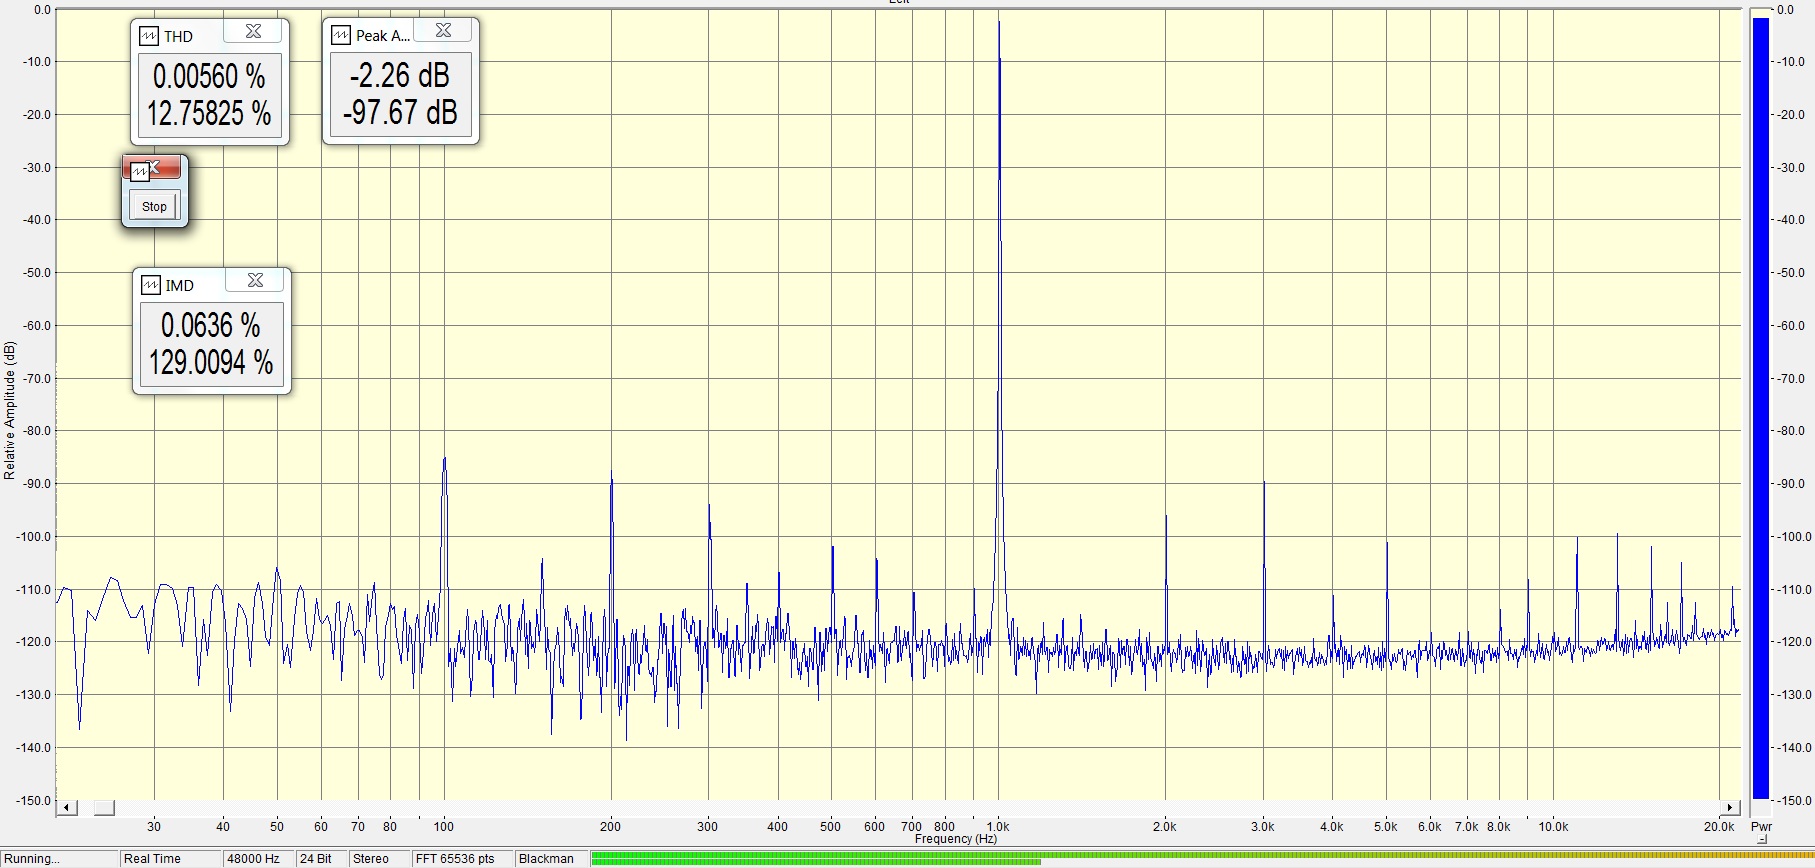Click the "24 Bit" status field
1815x868 pixels.
(x=321, y=858)
